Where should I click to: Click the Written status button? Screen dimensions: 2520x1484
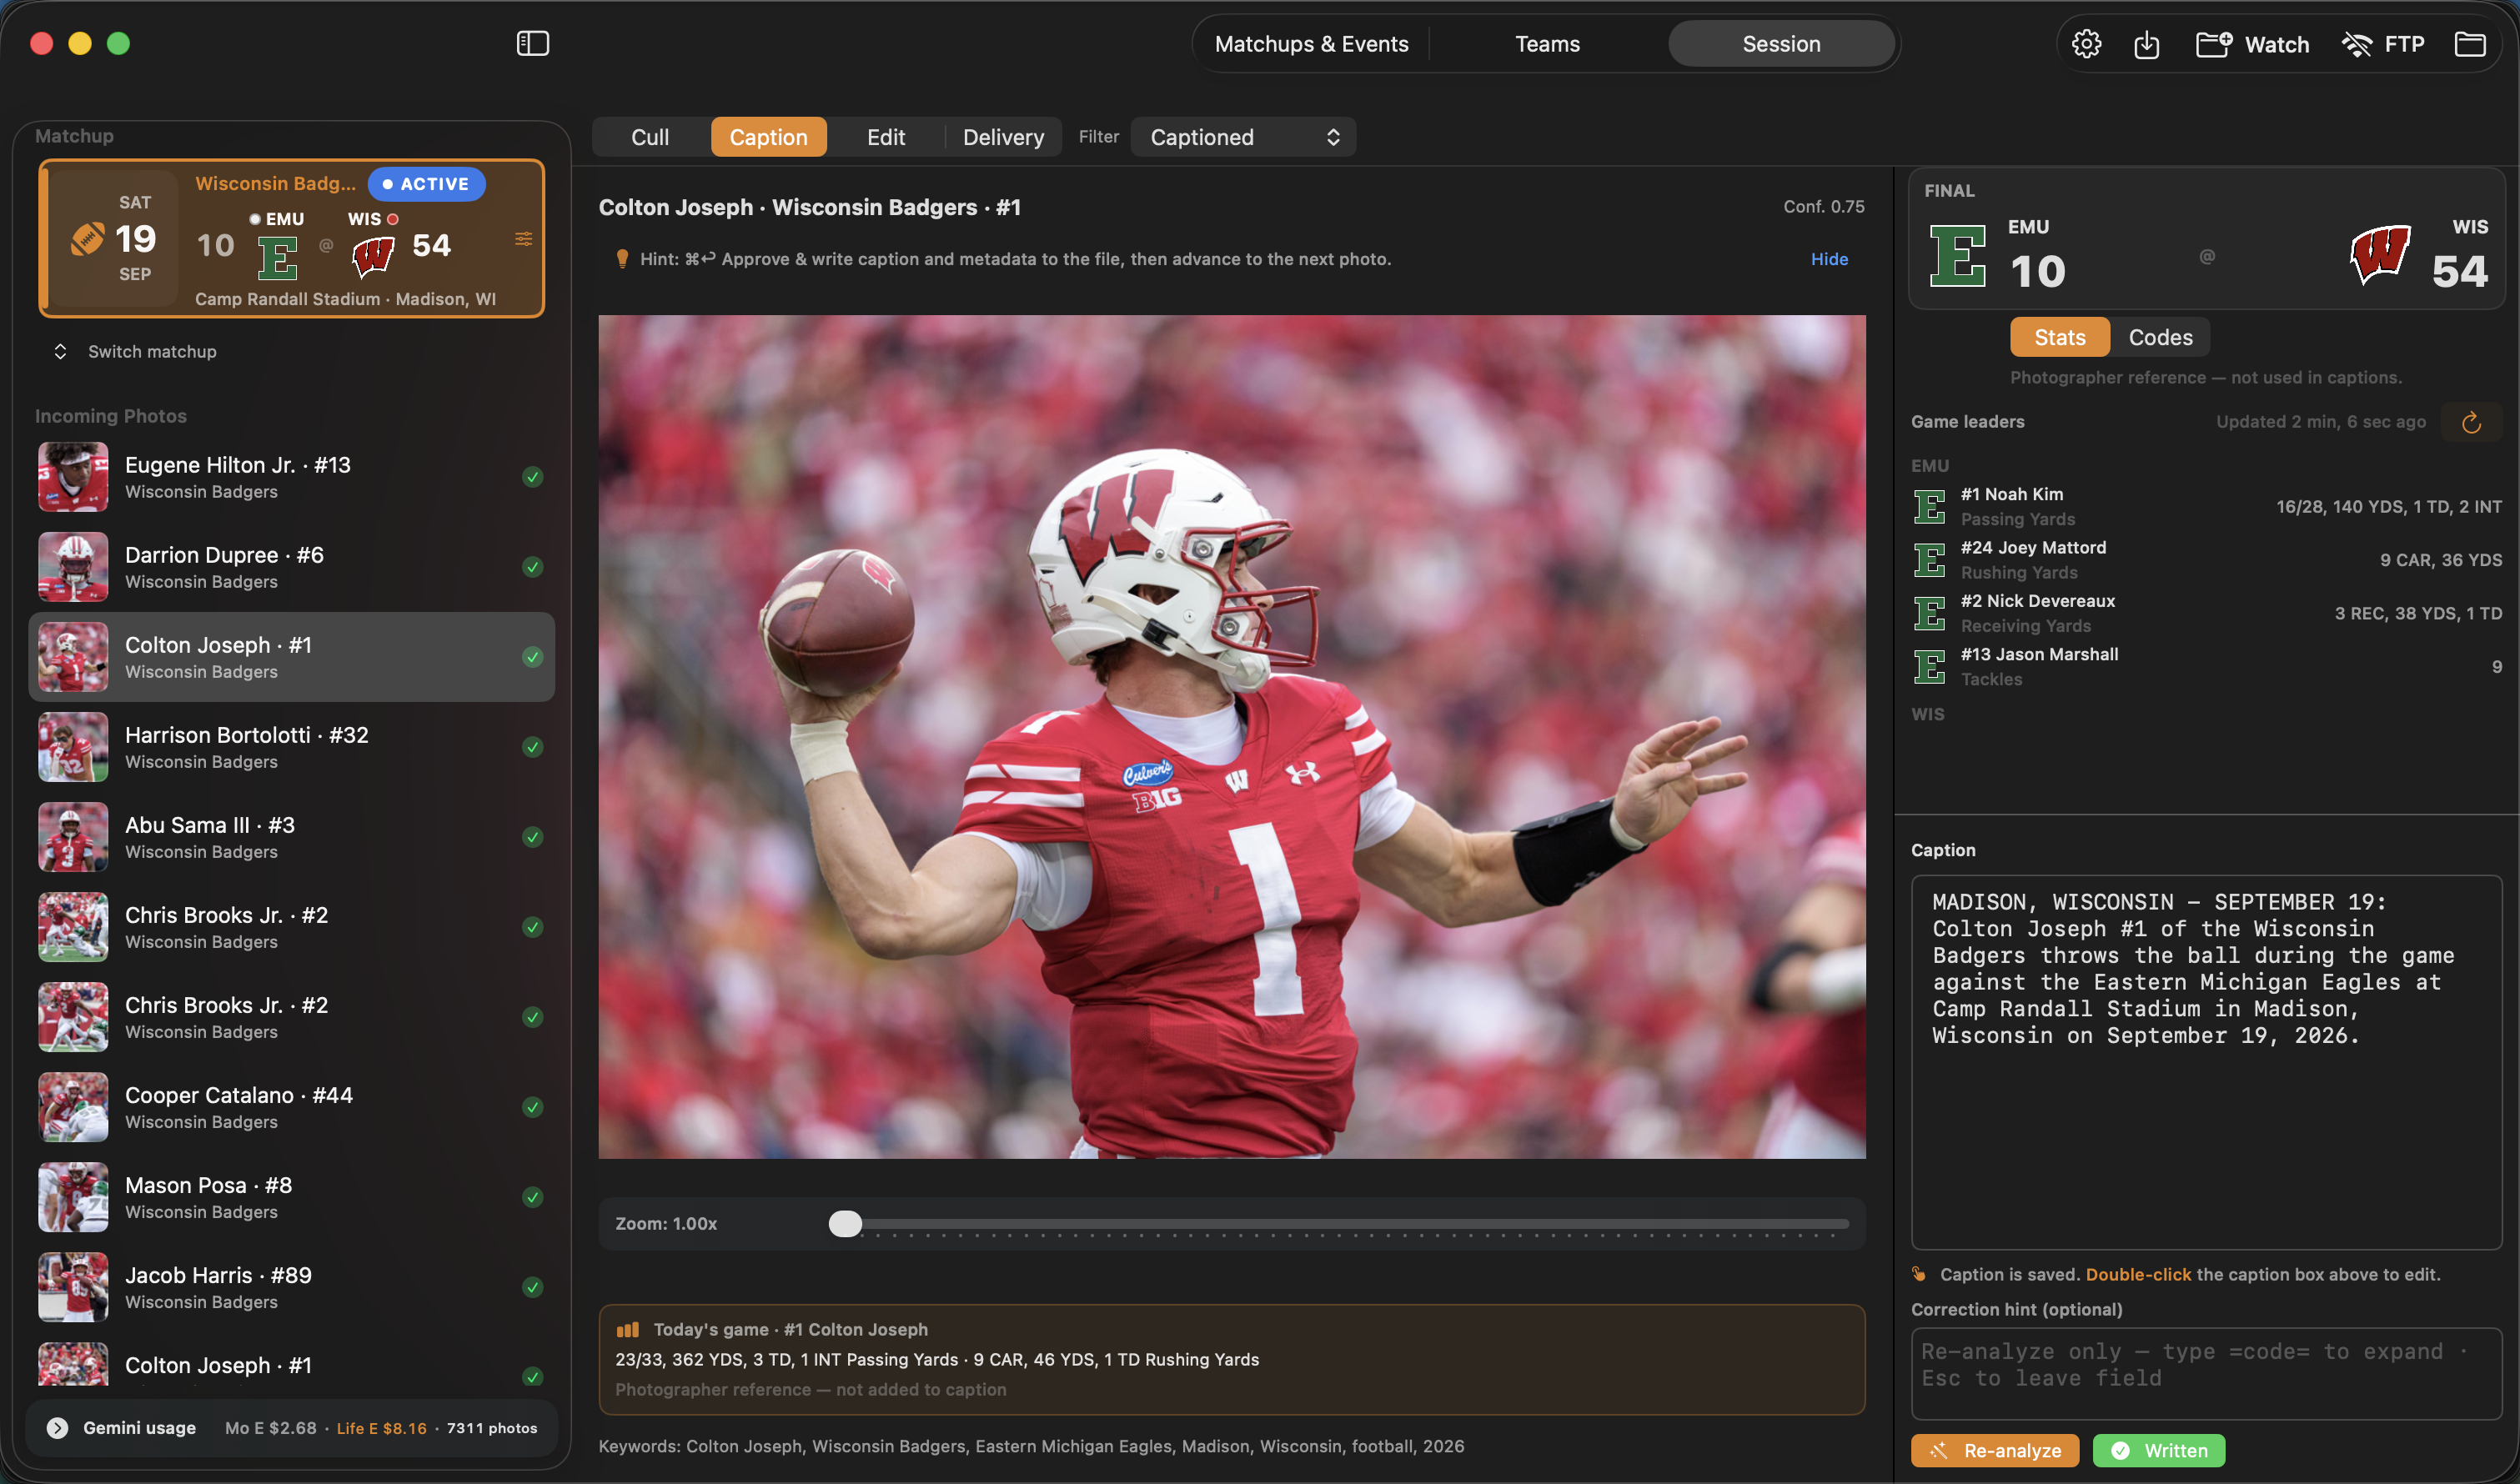point(2158,1450)
